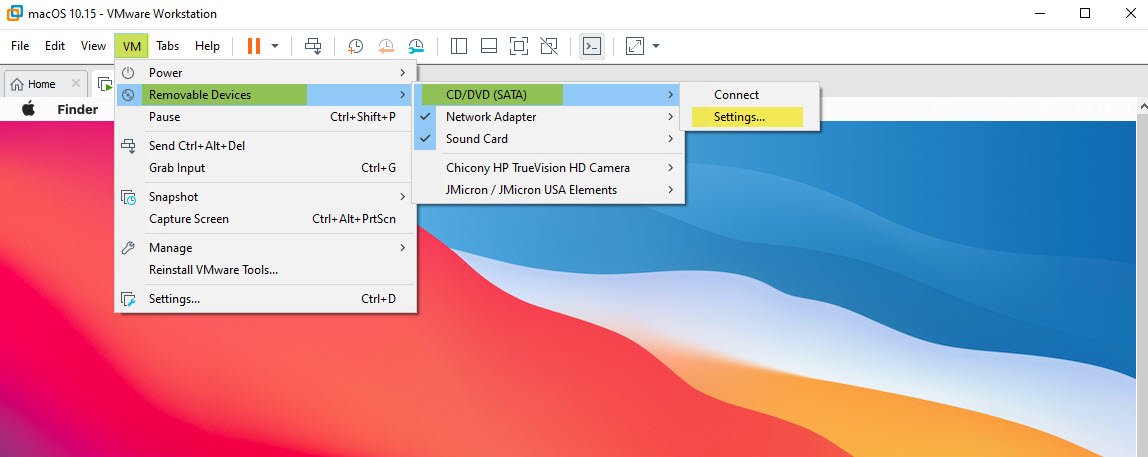1148x457 pixels.
Task: Toggle the Sound Card checked item
Action: pos(548,138)
